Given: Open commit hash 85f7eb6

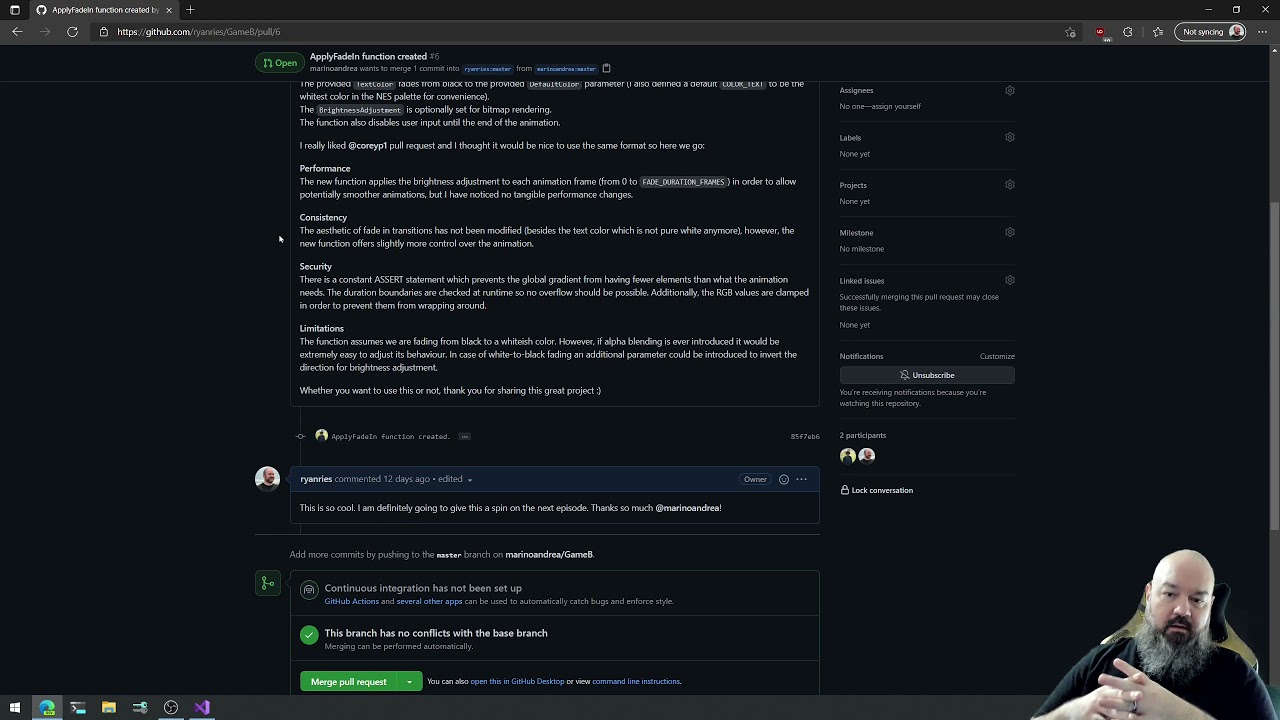Looking at the screenshot, I should click(805, 437).
